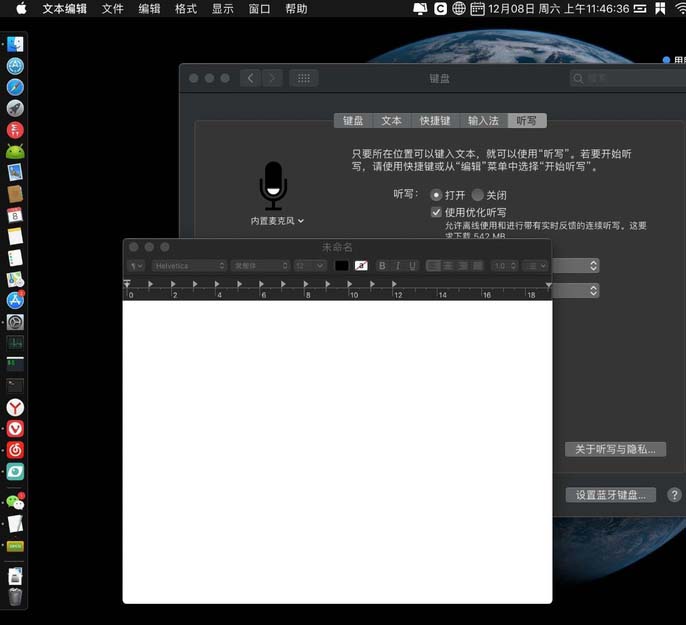Open the text background color swatch

tap(361, 266)
